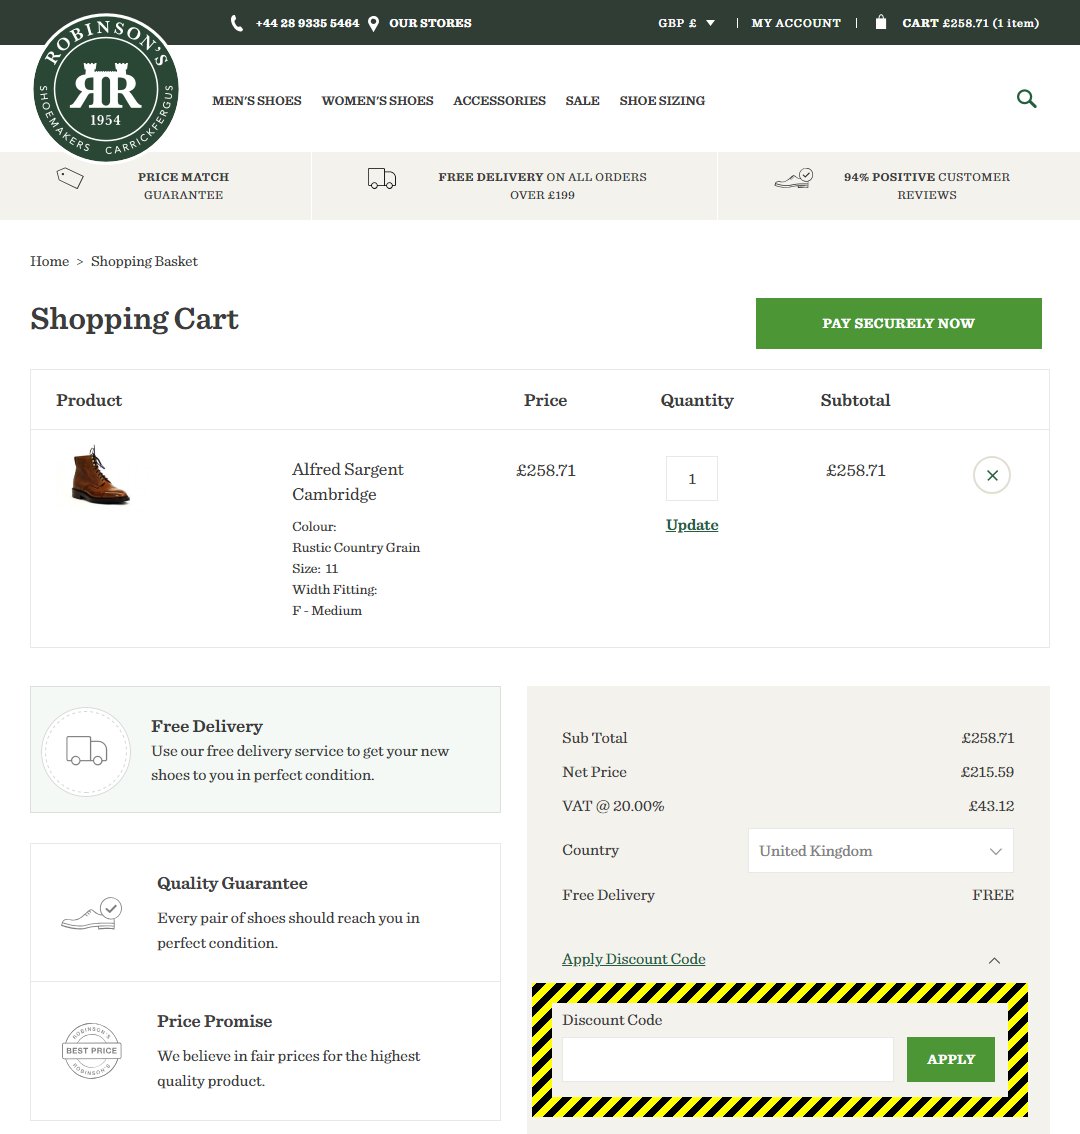Viewport: 1080px width, 1134px height.
Task: Open search with the magnifier icon
Action: click(x=1026, y=98)
